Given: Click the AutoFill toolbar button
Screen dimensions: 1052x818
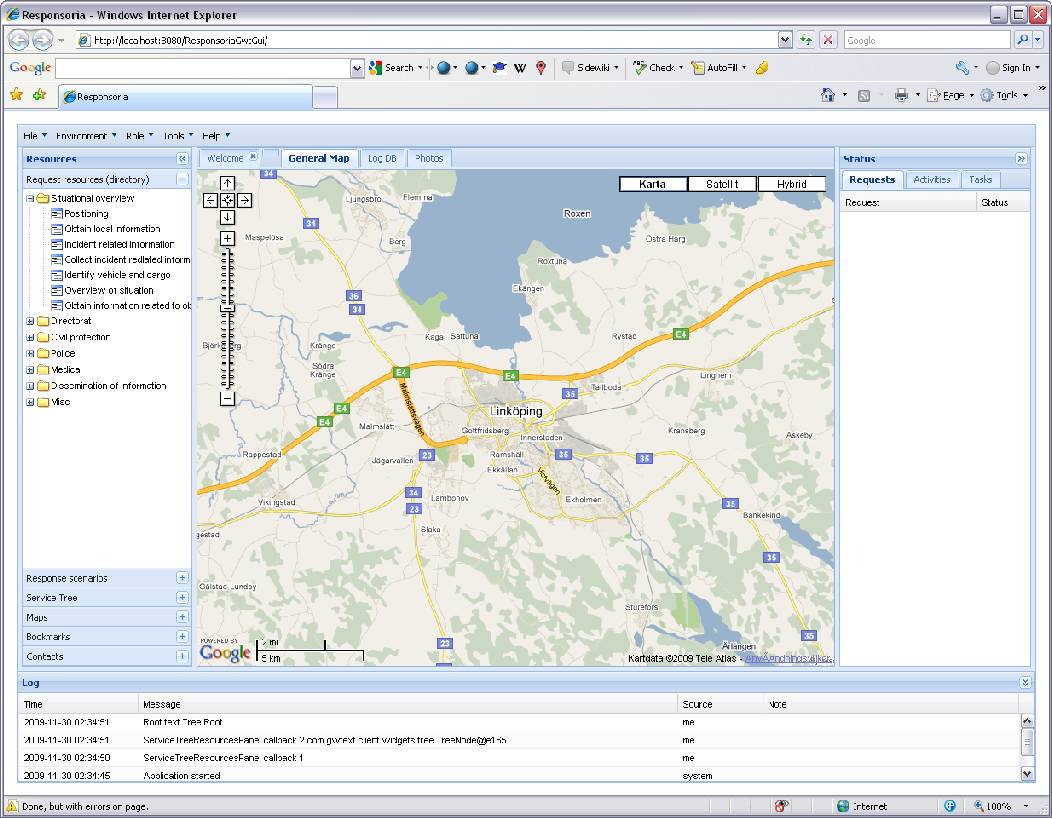Looking at the screenshot, I should click(x=719, y=68).
